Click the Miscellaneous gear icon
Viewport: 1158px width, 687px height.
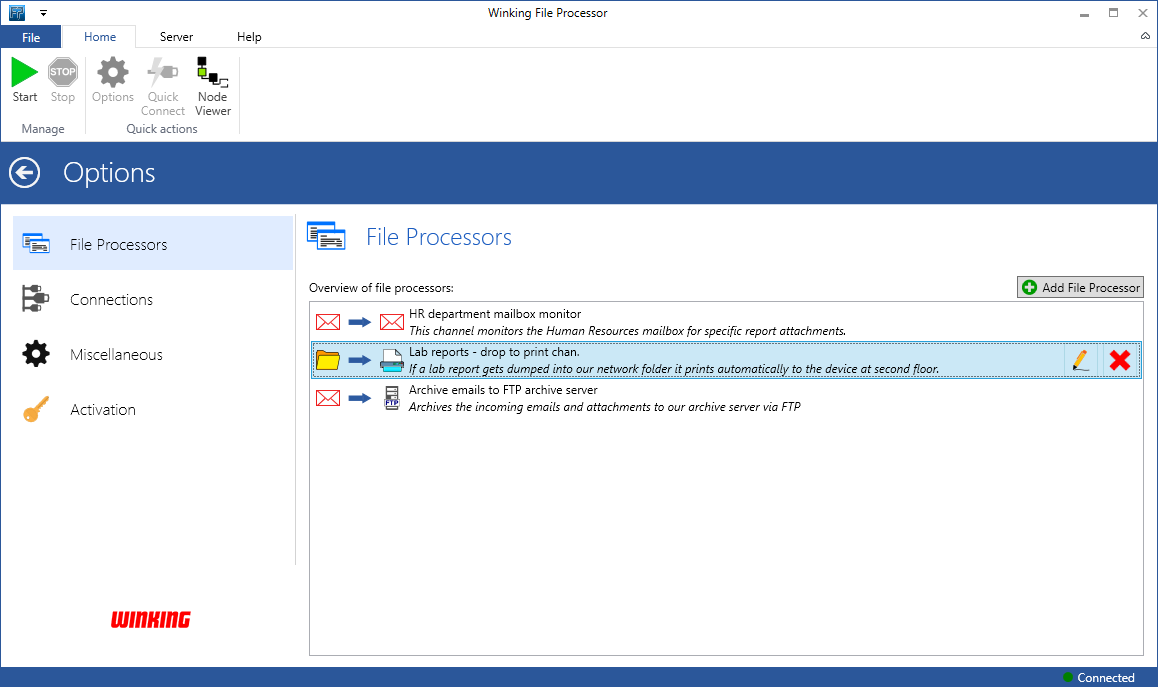coord(35,354)
